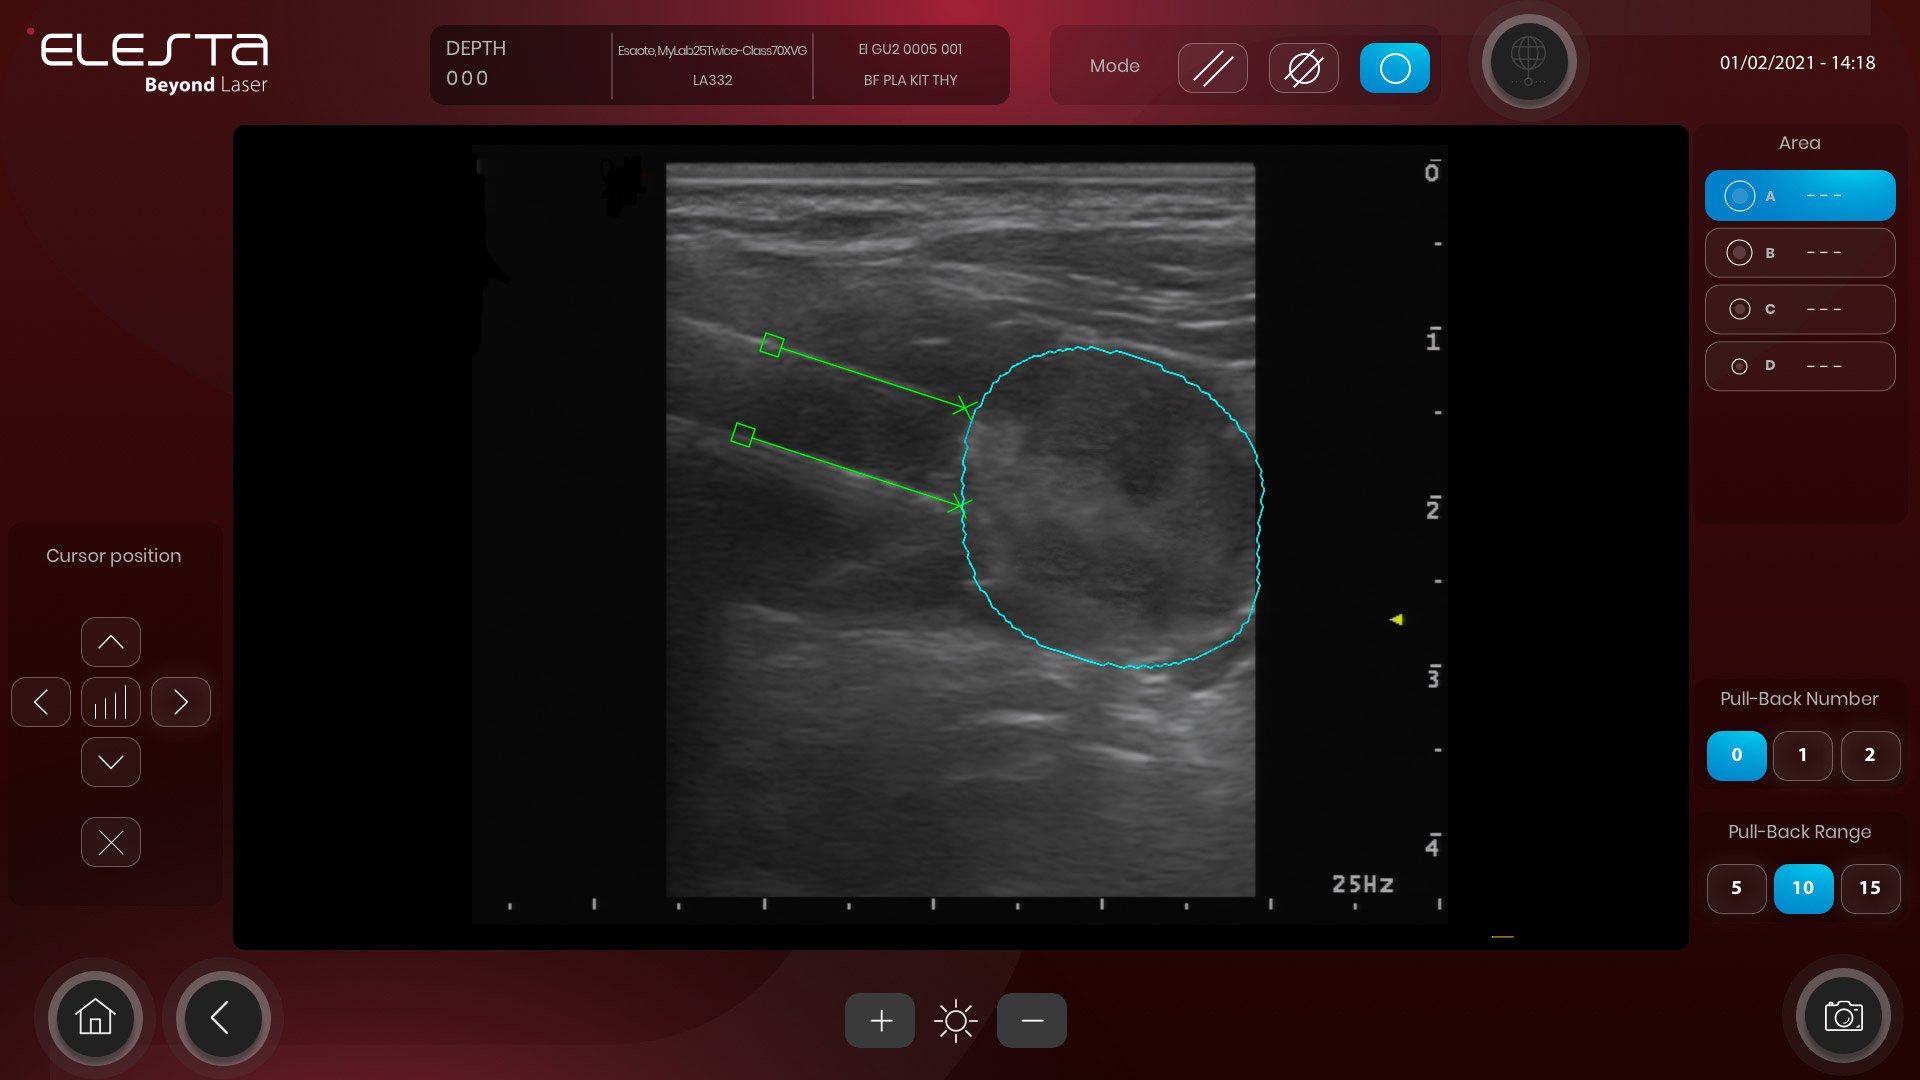Increase image brightness with the plus button
The height and width of the screenshot is (1080, 1920).
pos(880,1020)
